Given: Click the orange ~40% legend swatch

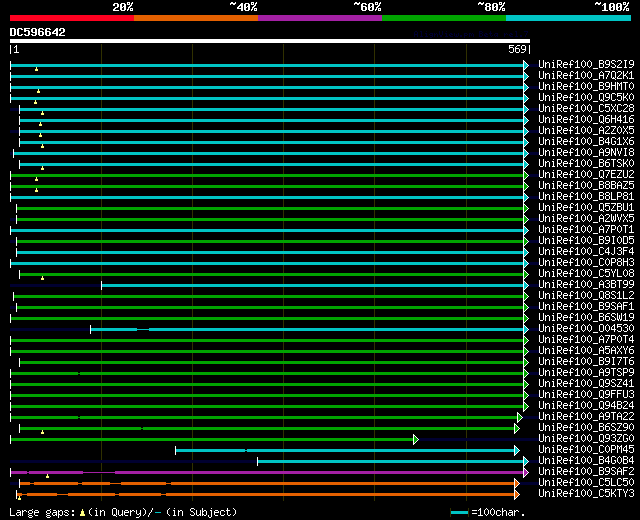Looking at the screenshot, I should (x=196, y=18).
